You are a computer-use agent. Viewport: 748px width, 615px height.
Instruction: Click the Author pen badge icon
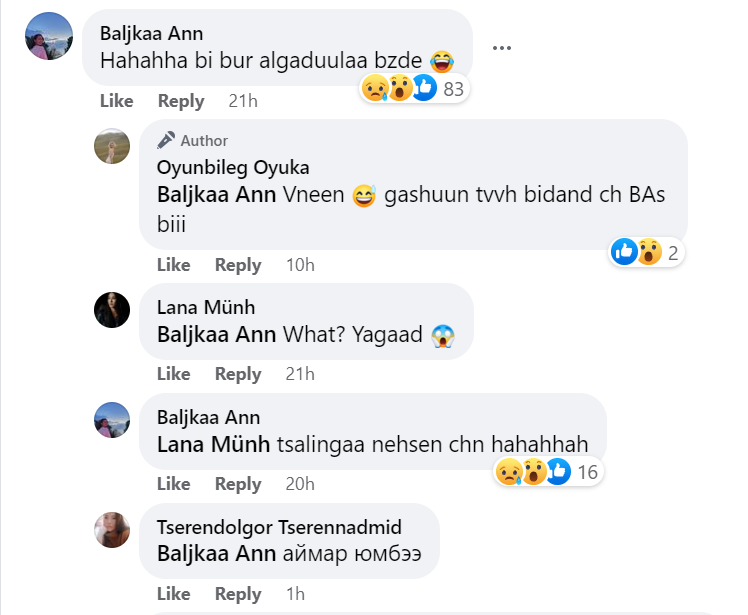166,140
